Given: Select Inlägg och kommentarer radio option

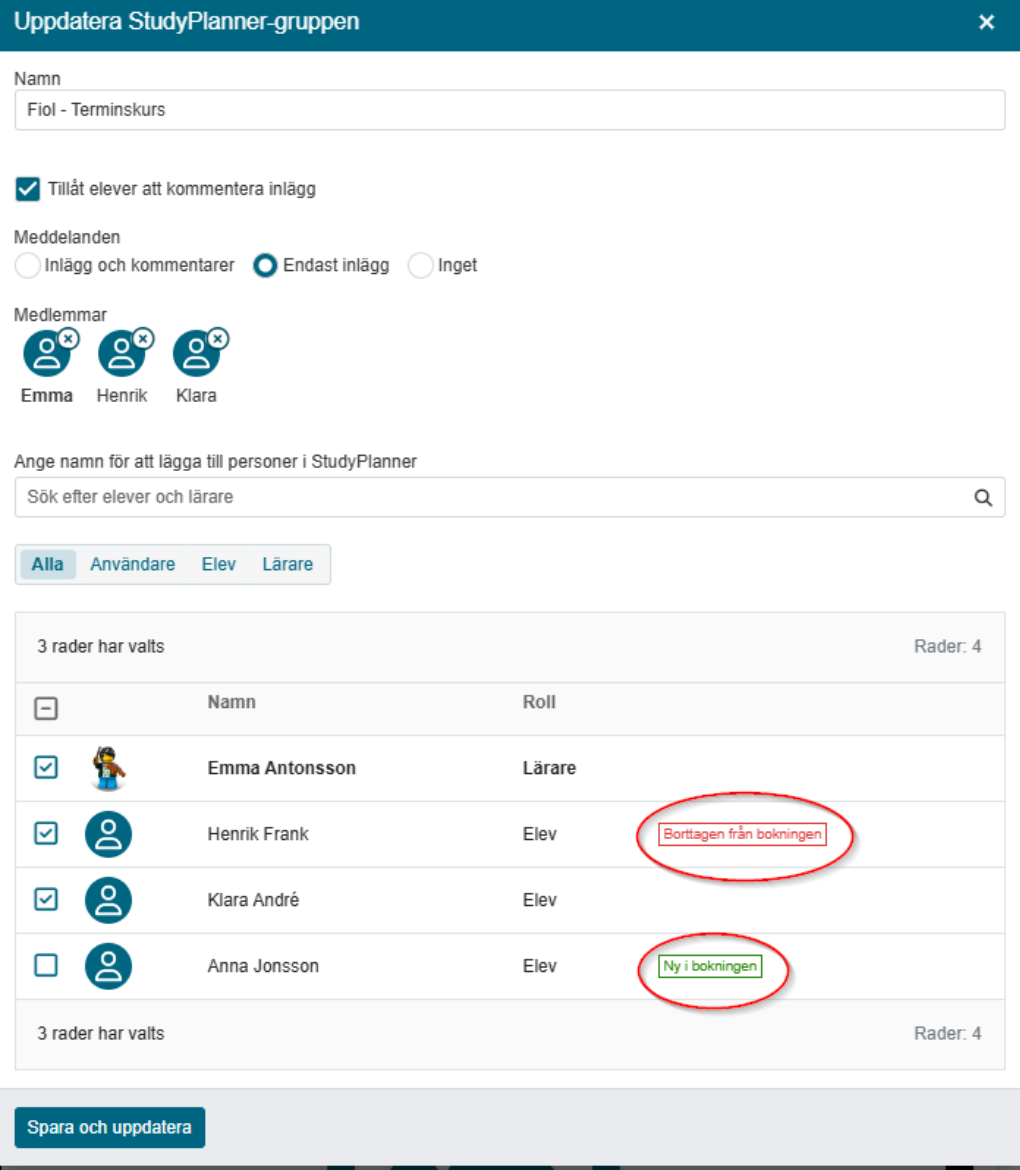Looking at the screenshot, I should [28, 265].
